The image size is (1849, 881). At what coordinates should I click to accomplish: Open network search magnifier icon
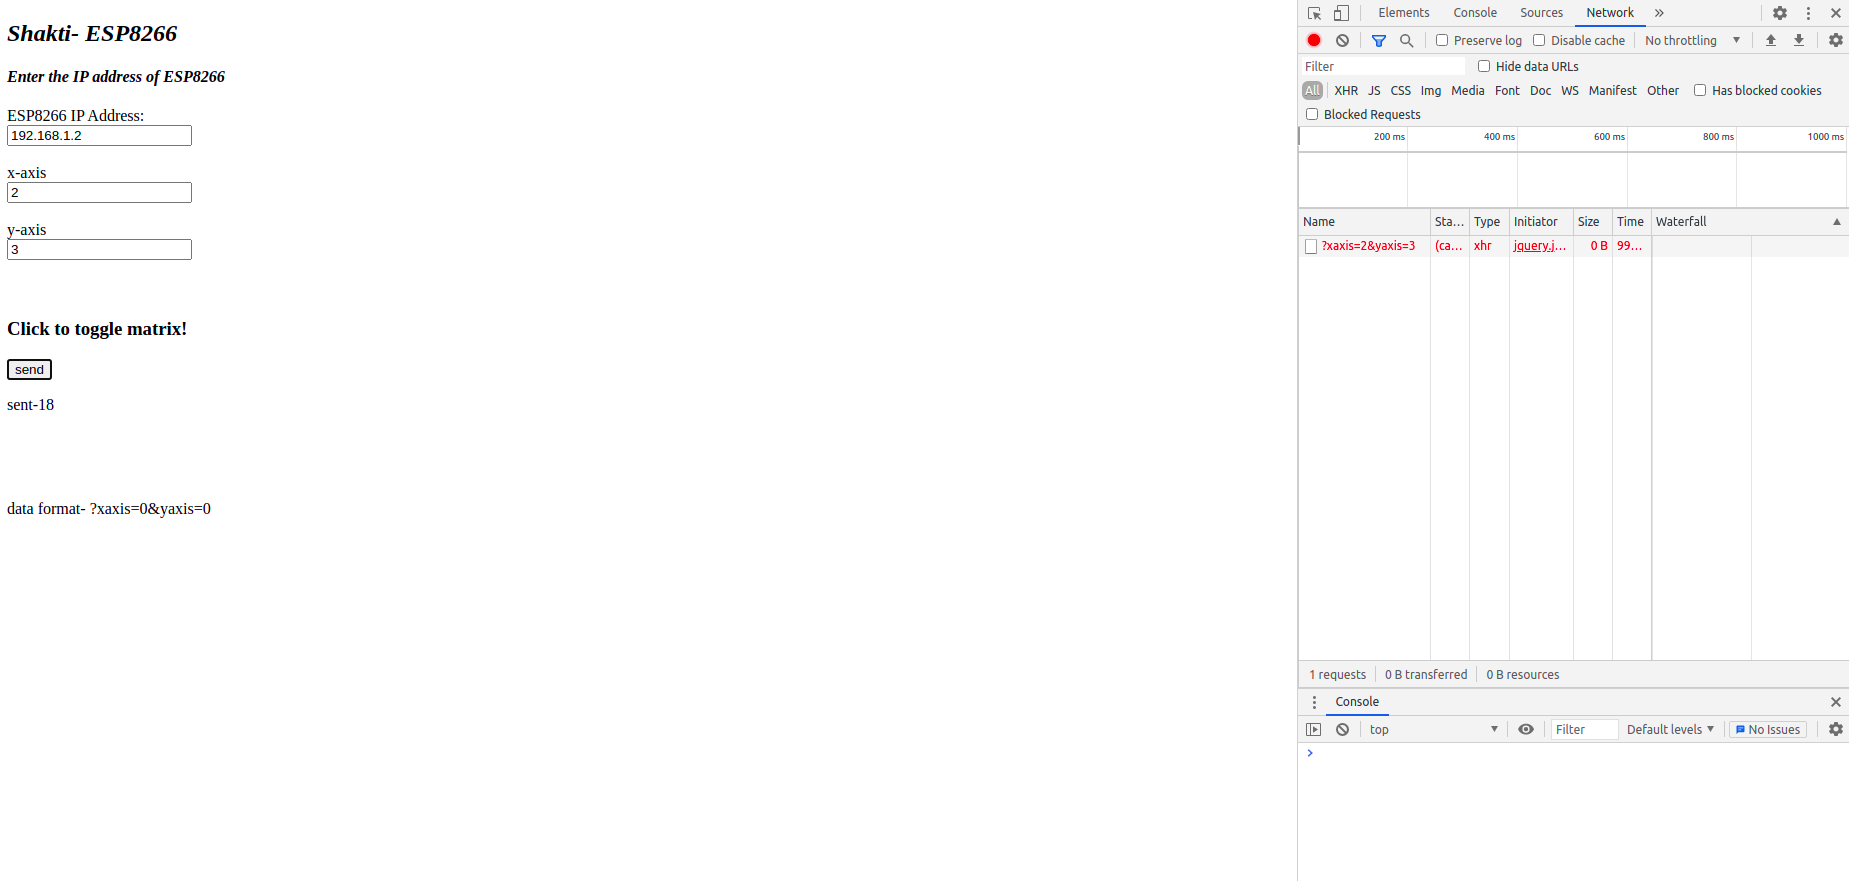[1406, 40]
